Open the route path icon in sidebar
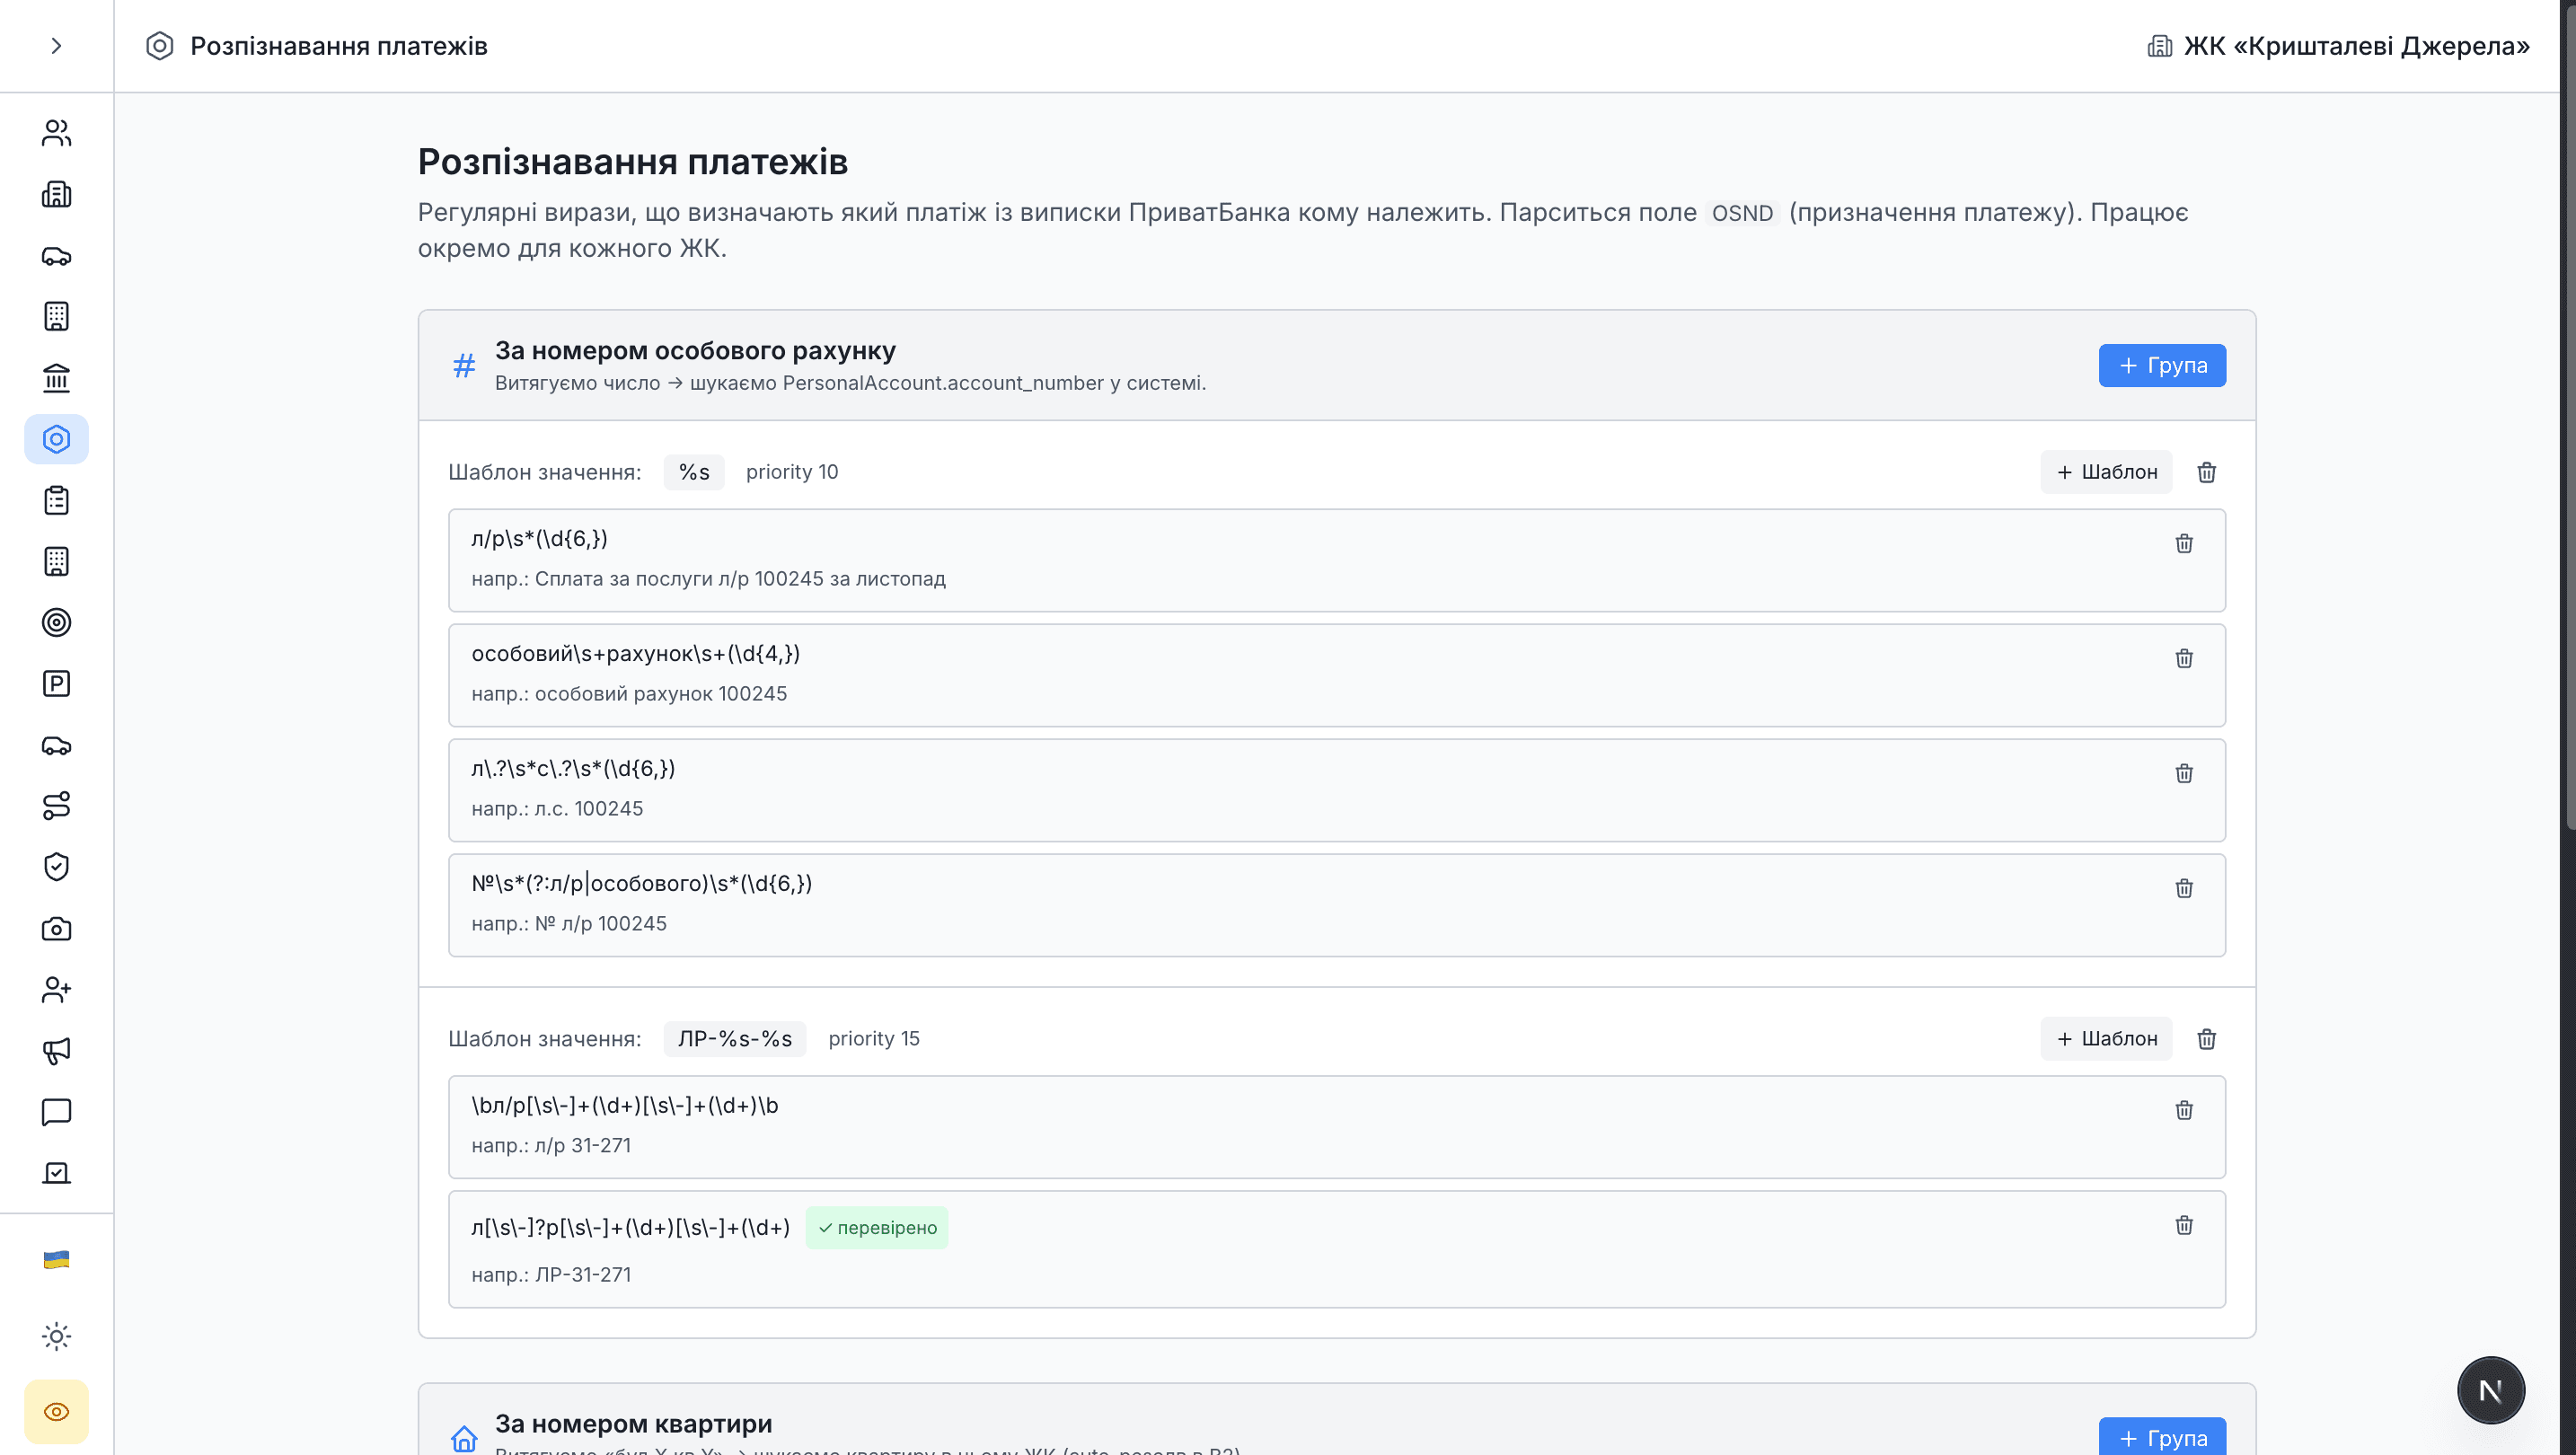The width and height of the screenshot is (2576, 1455). click(56, 806)
